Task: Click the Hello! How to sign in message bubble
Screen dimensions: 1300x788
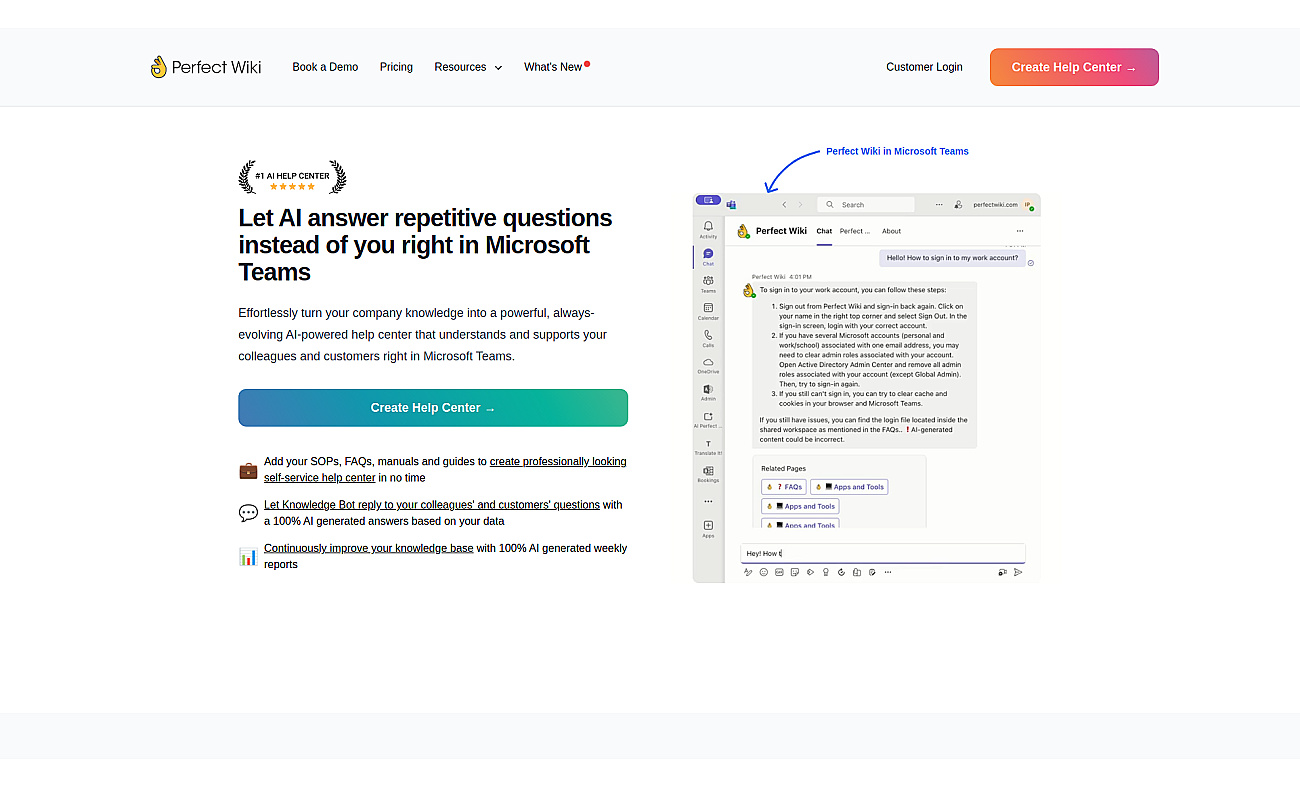Action: click(x=951, y=258)
